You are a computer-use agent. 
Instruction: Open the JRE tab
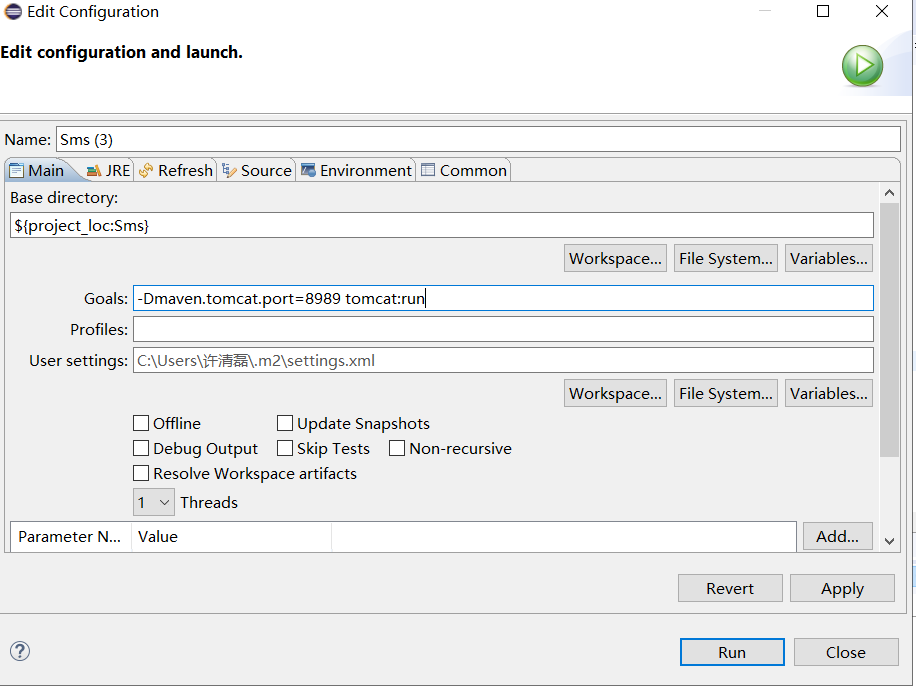pos(108,170)
